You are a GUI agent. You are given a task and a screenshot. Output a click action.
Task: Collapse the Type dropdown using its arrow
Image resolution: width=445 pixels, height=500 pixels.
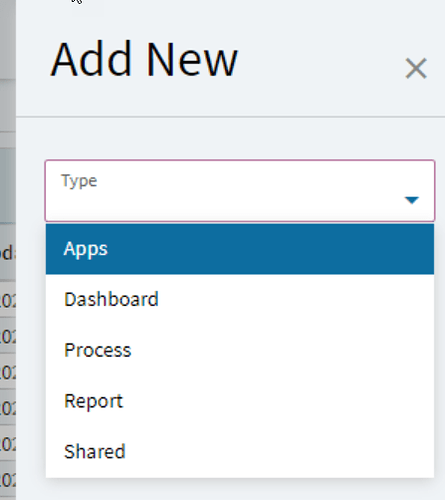point(411,200)
